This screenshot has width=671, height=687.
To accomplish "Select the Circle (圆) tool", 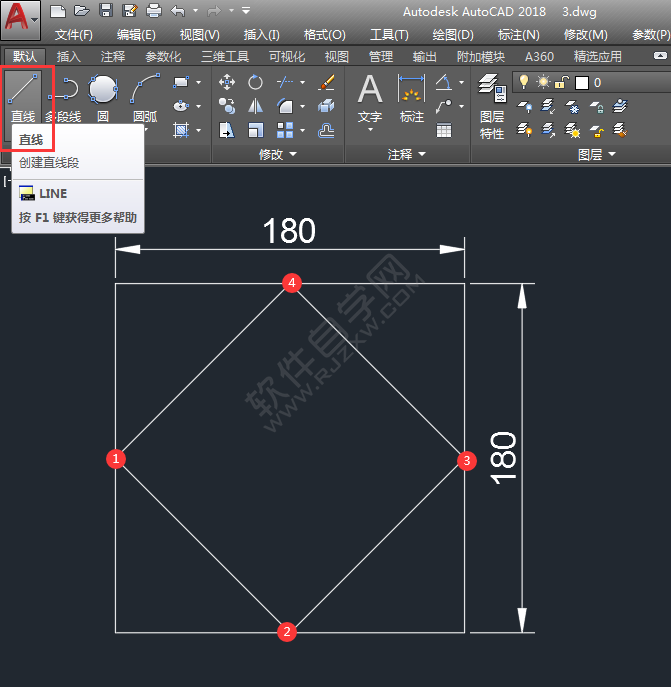I will (x=103, y=96).
